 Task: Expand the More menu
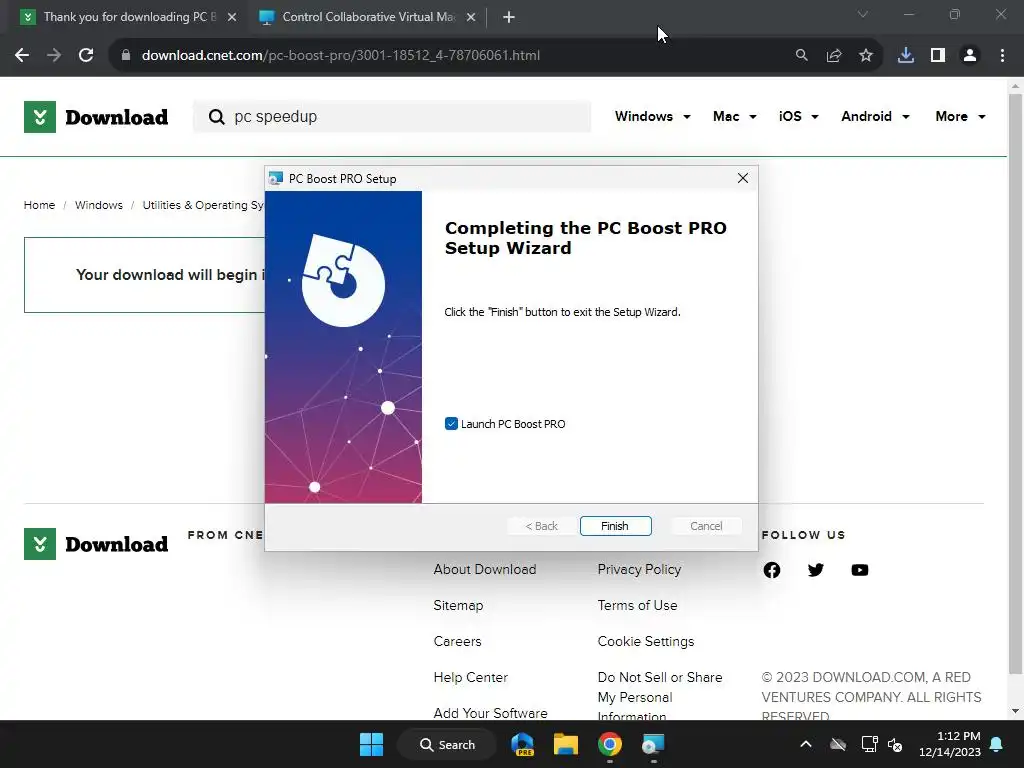point(960,116)
